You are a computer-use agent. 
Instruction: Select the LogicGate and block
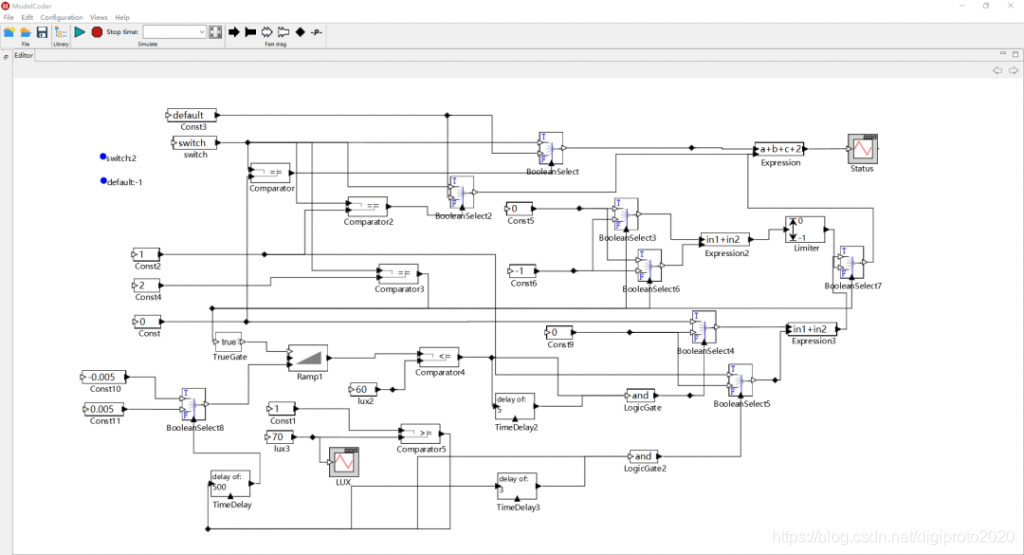(641, 395)
